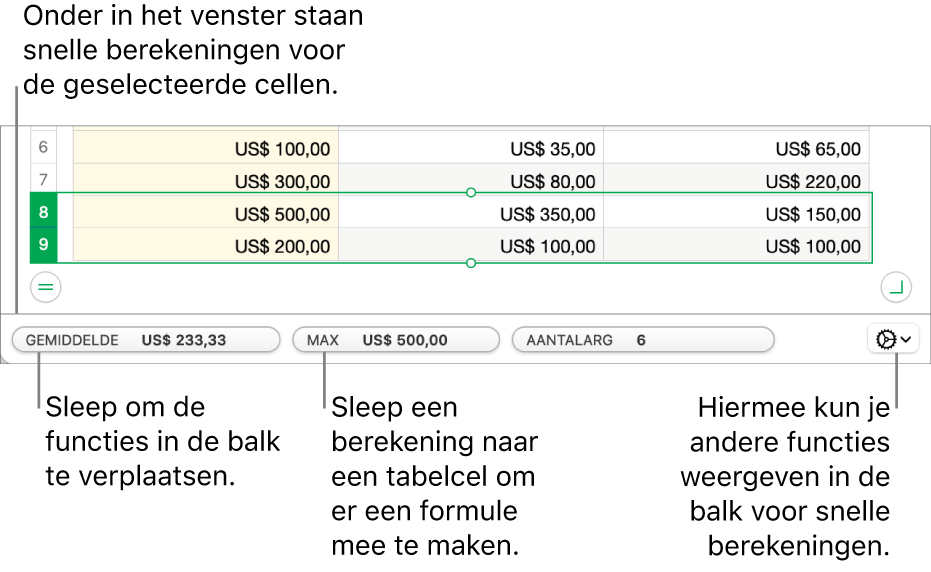Click cell containing US$ 35,00

[x=471, y=149]
